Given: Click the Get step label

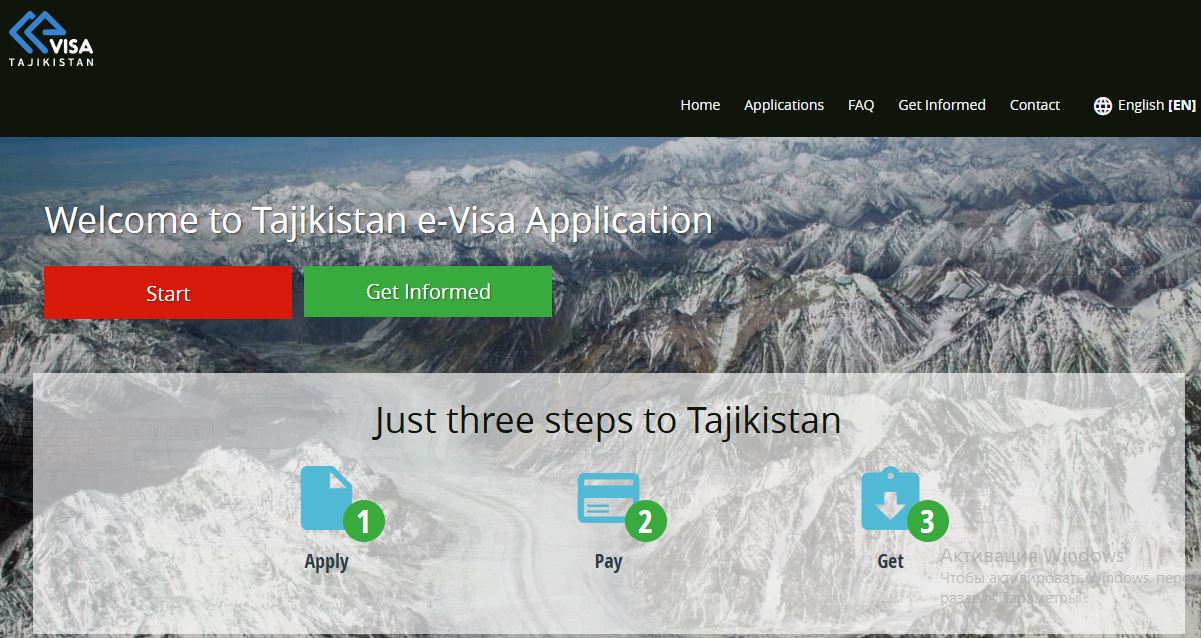Looking at the screenshot, I should [x=891, y=561].
